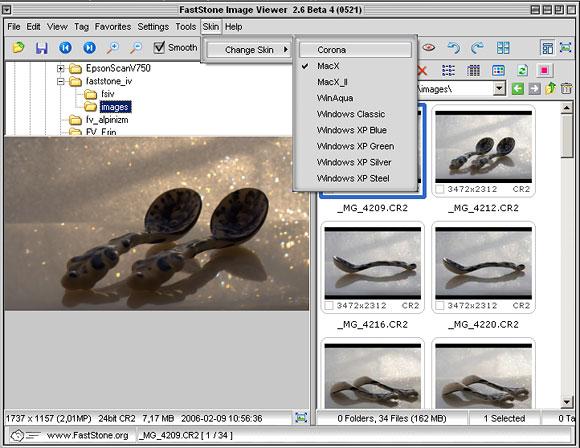This screenshot has height=448, width=580.
Task: Delete the file with the red X
Action: (422, 70)
